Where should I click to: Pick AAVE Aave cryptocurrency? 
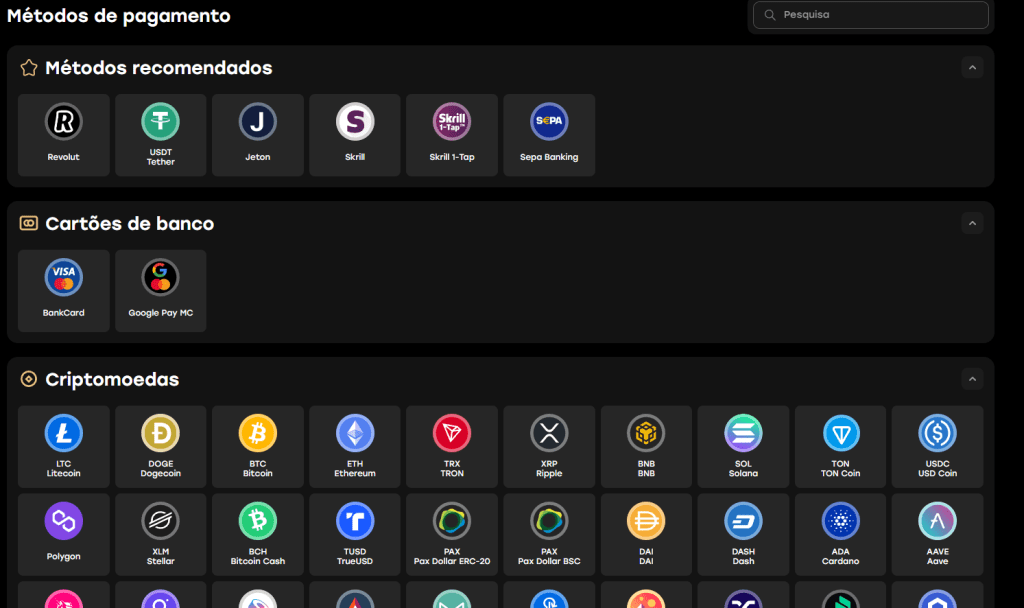(x=937, y=534)
